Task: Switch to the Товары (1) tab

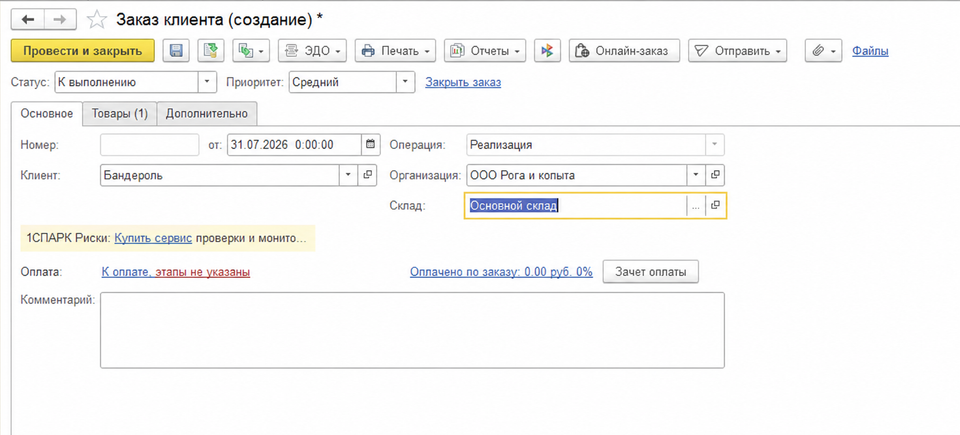Action: (120, 114)
